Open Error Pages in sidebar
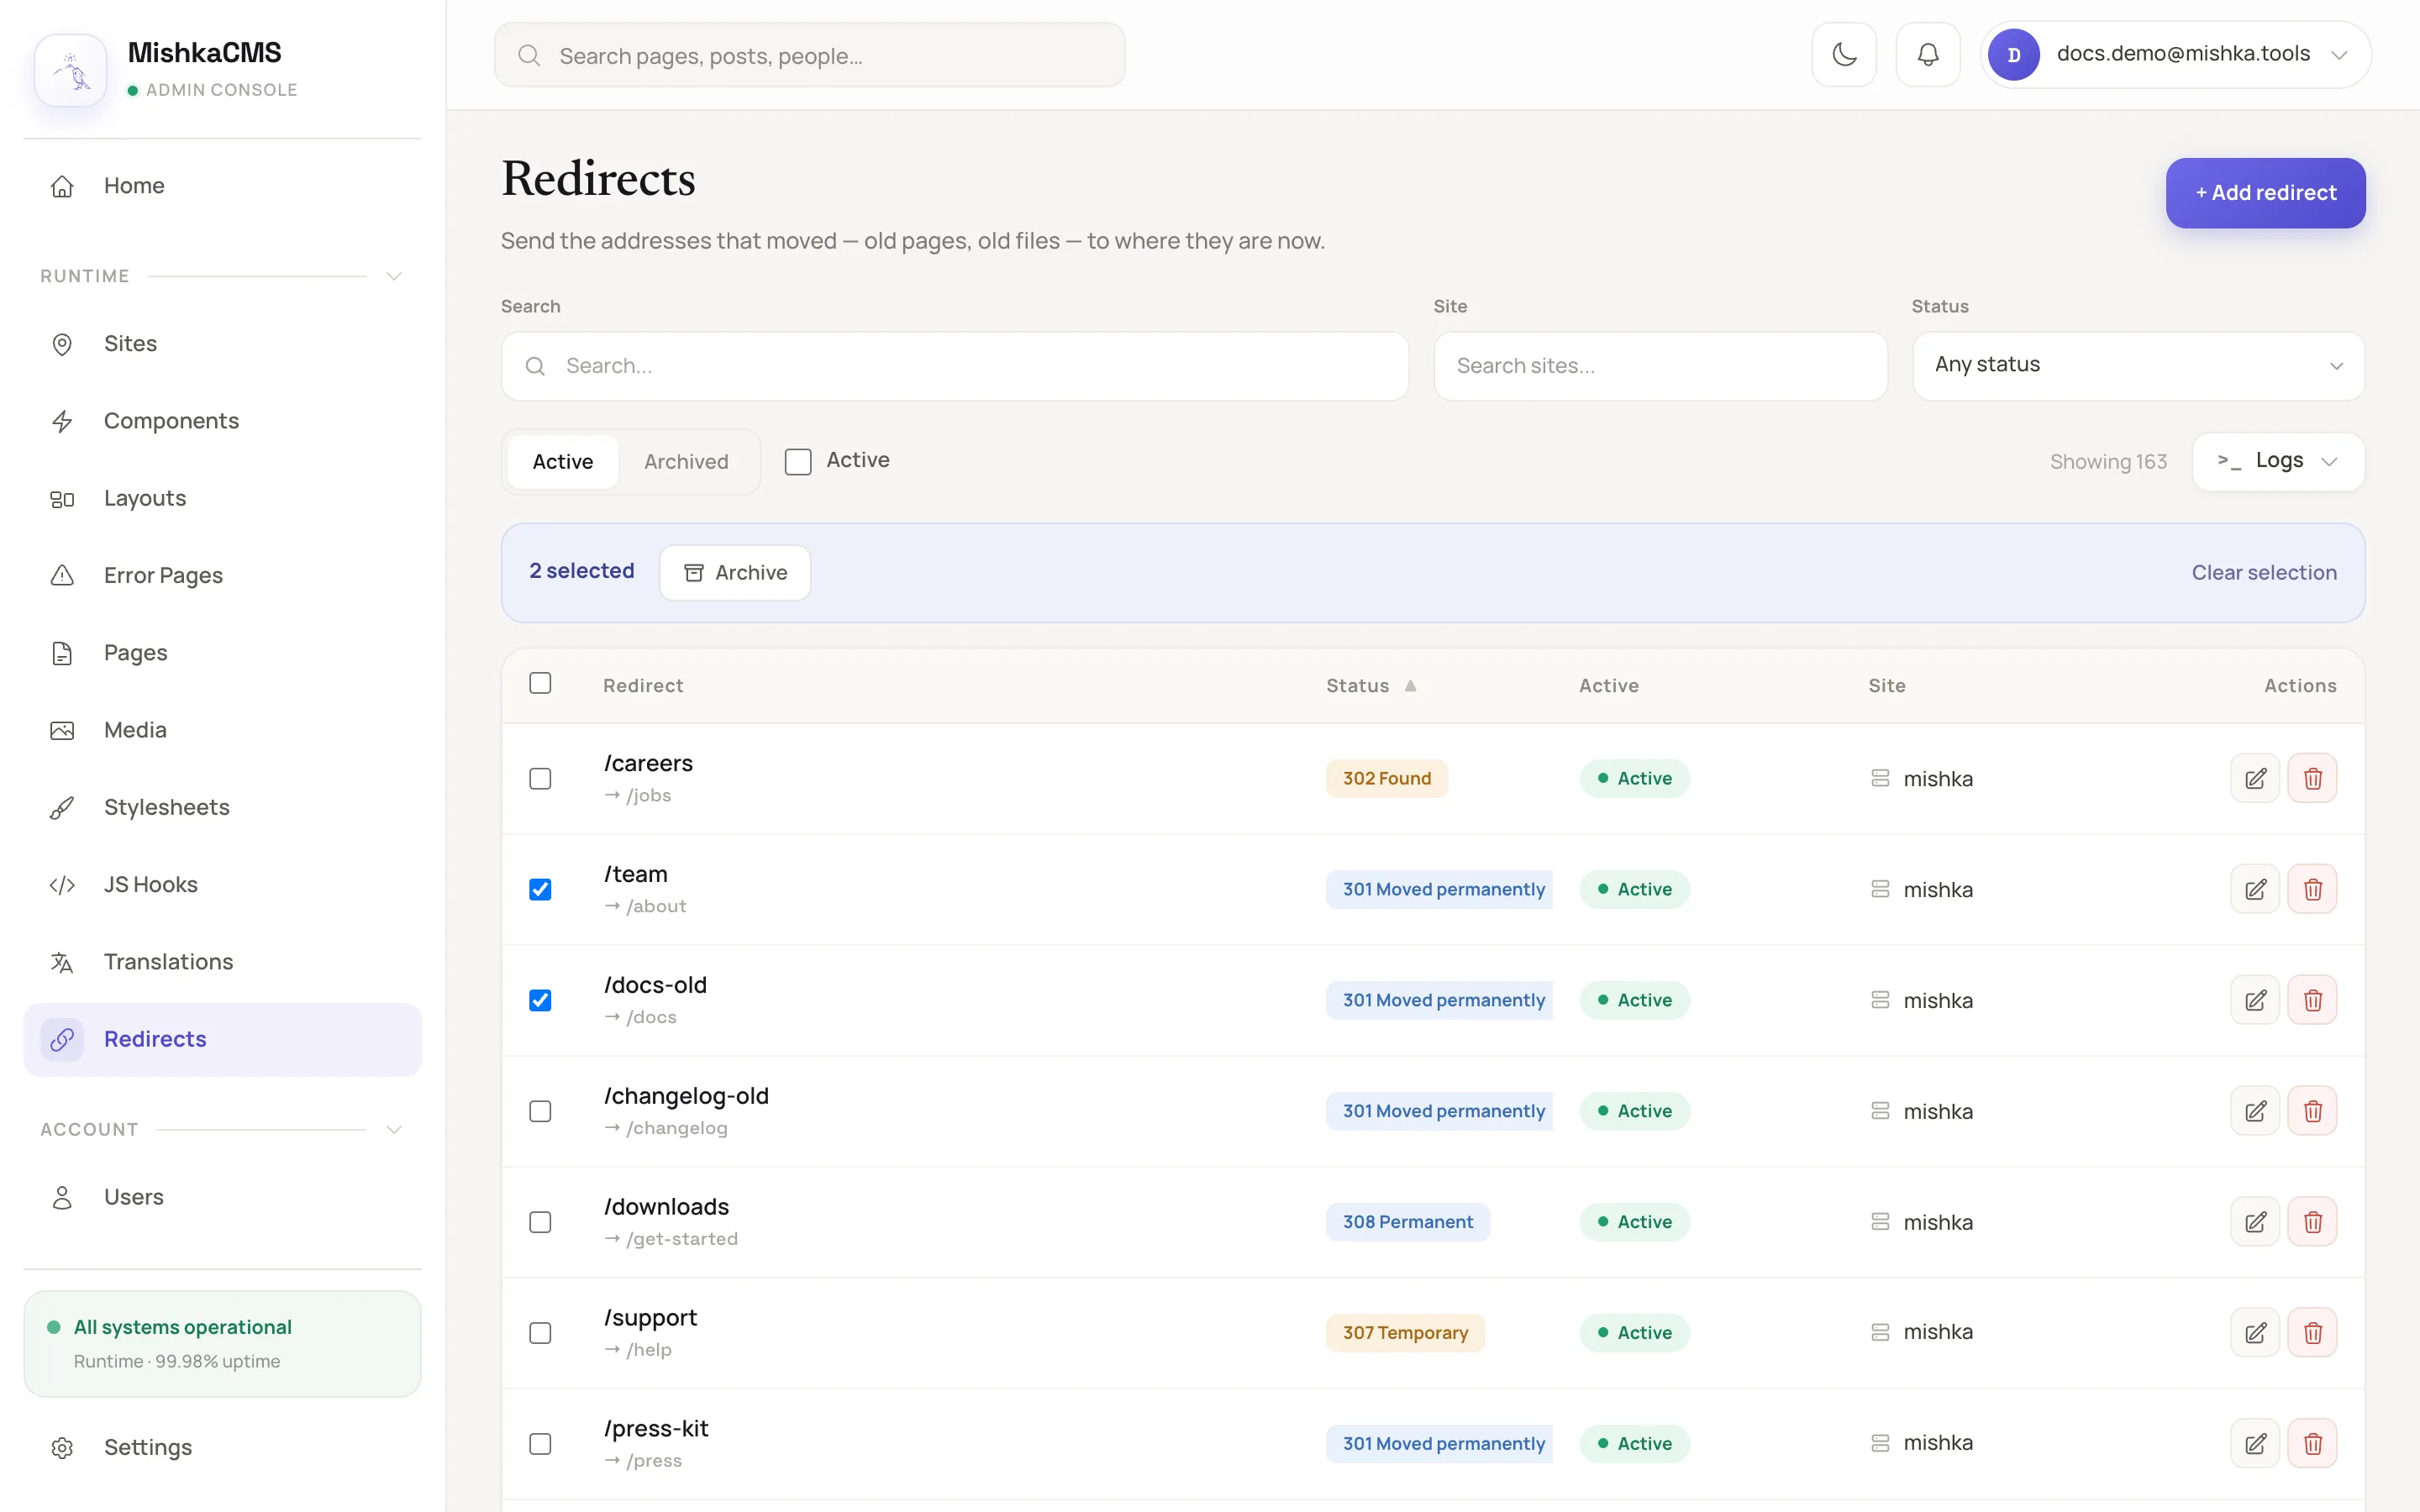This screenshot has height=1512, width=2420. pyautogui.click(x=222, y=575)
